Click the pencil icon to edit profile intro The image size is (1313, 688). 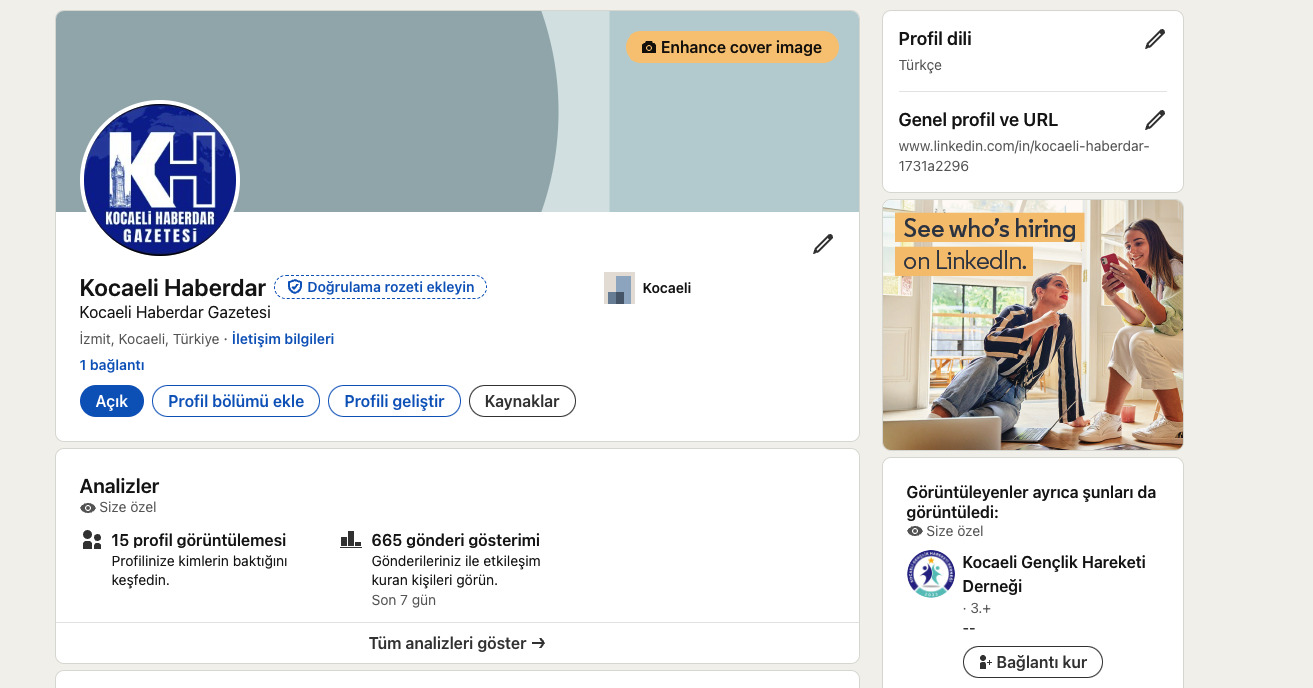[822, 243]
